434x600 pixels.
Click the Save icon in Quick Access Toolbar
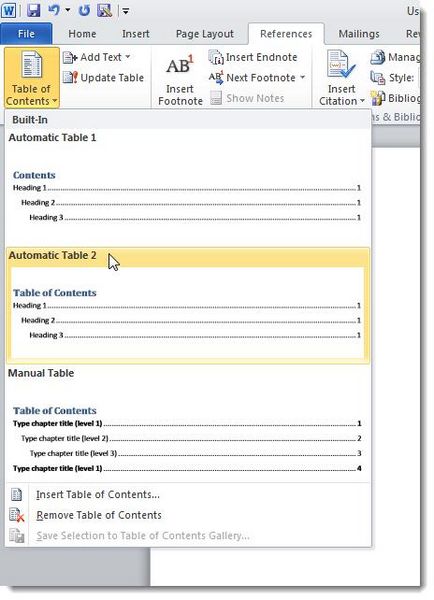pos(34,10)
